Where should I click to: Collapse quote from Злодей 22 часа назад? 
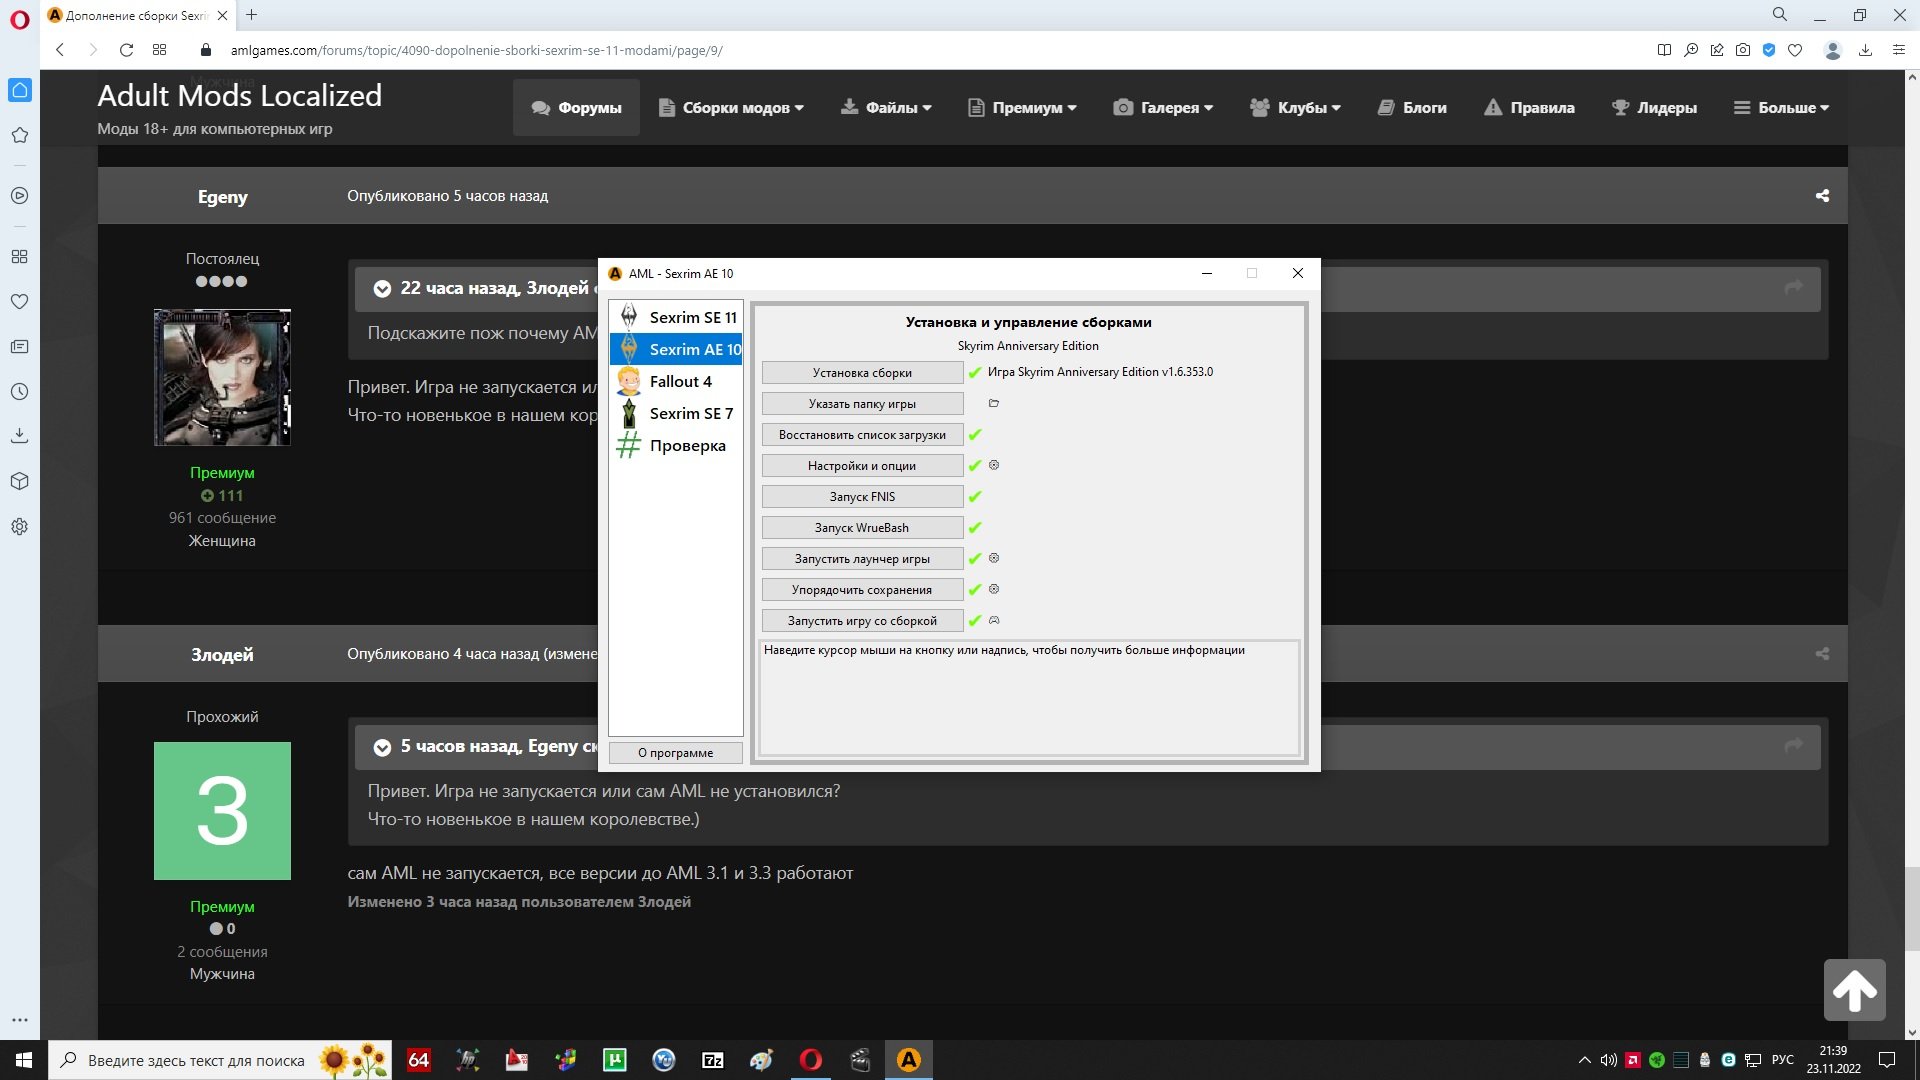click(x=382, y=289)
